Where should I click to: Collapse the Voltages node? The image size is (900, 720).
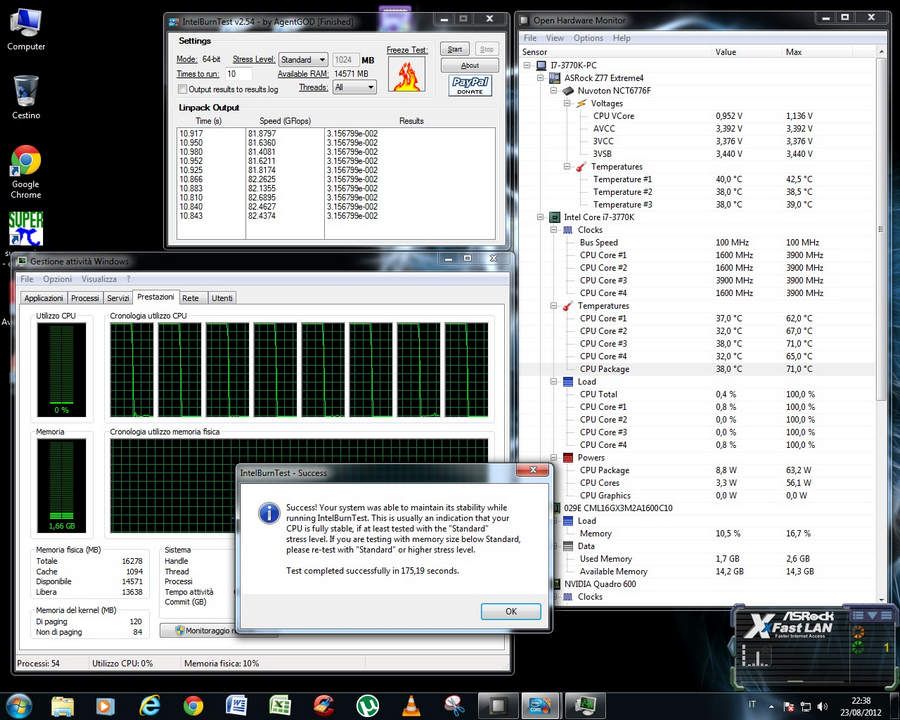pyautogui.click(x=567, y=103)
